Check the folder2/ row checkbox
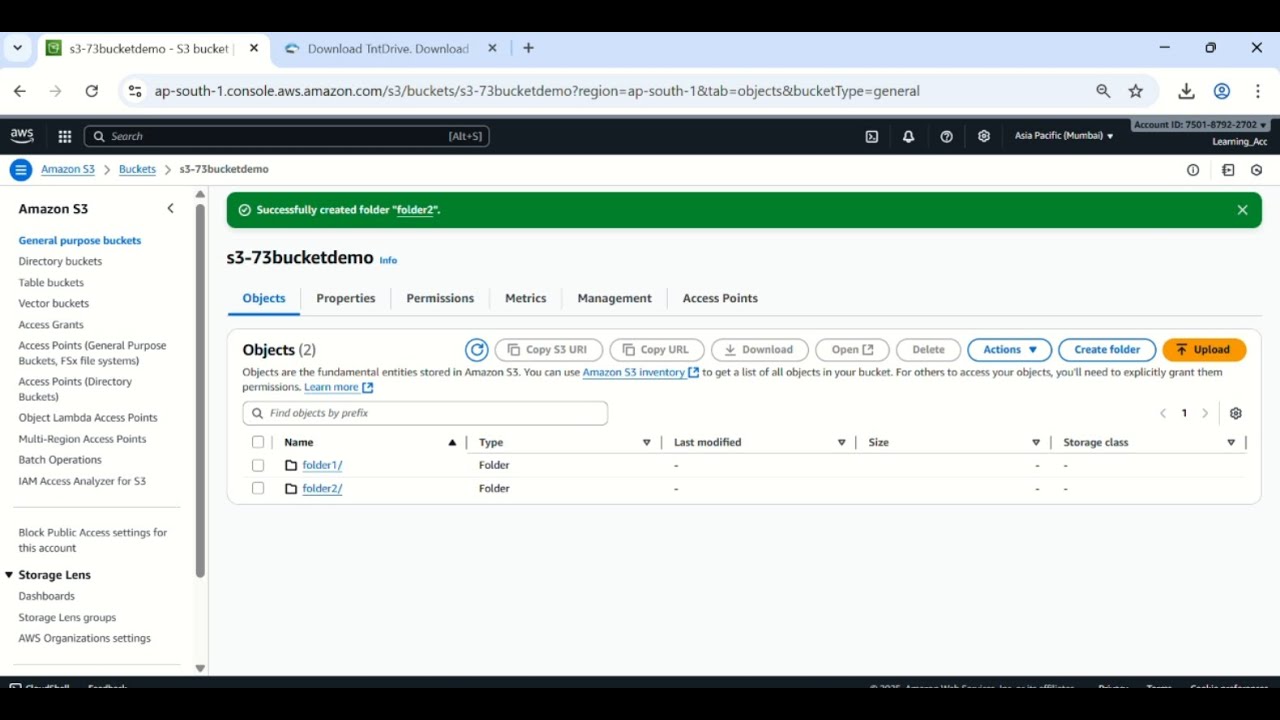The image size is (1280, 720). [258, 489]
